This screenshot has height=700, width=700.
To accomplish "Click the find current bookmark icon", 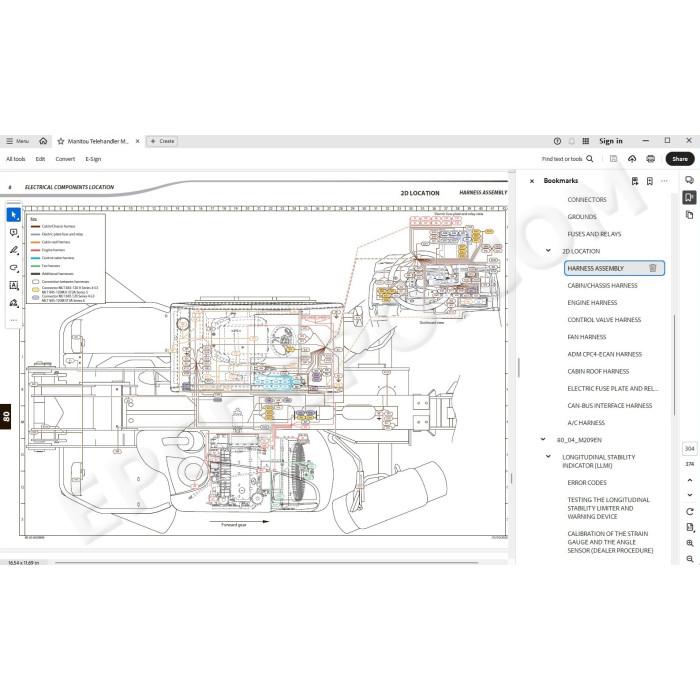I will (635, 181).
